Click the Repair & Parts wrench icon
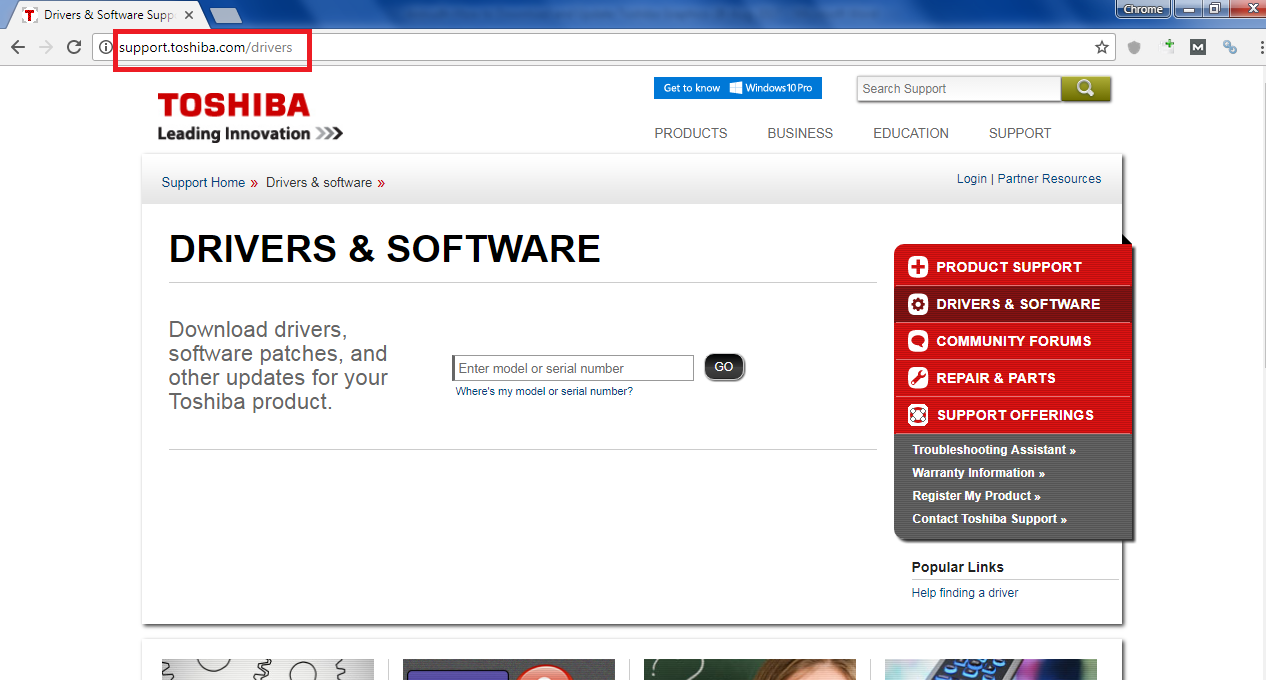 (918, 378)
